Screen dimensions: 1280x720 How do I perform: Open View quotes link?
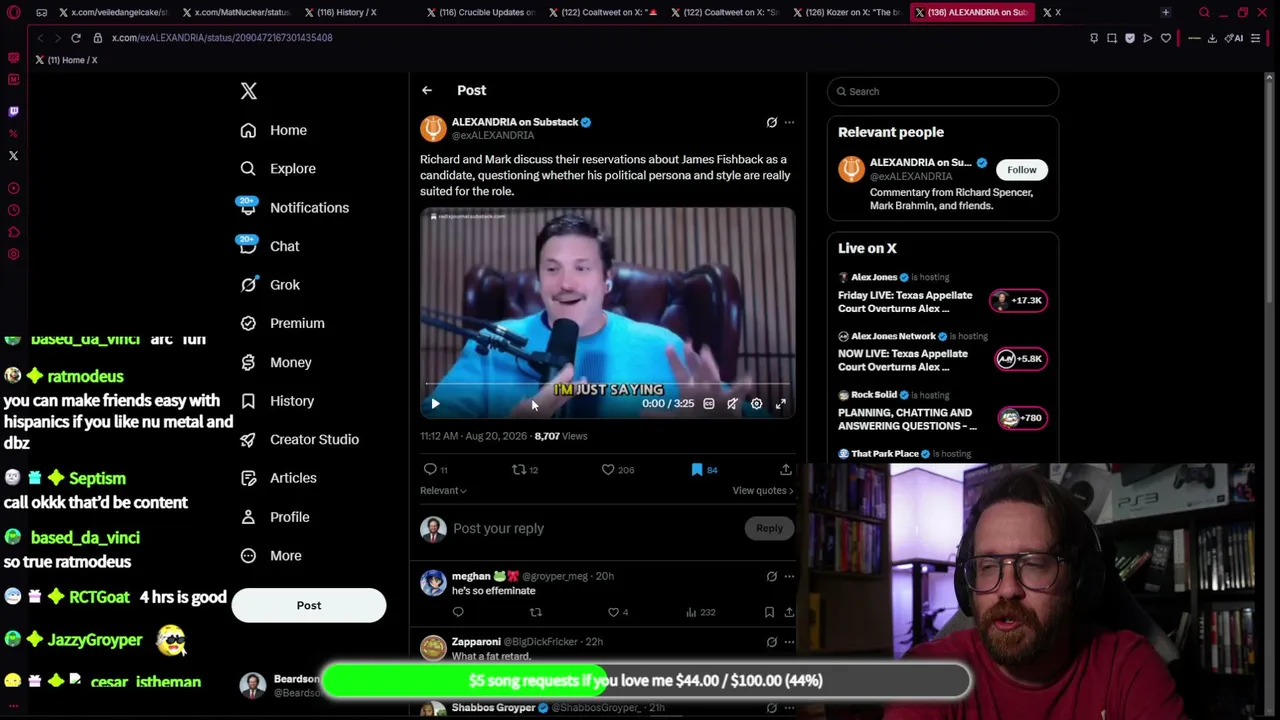point(763,491)
